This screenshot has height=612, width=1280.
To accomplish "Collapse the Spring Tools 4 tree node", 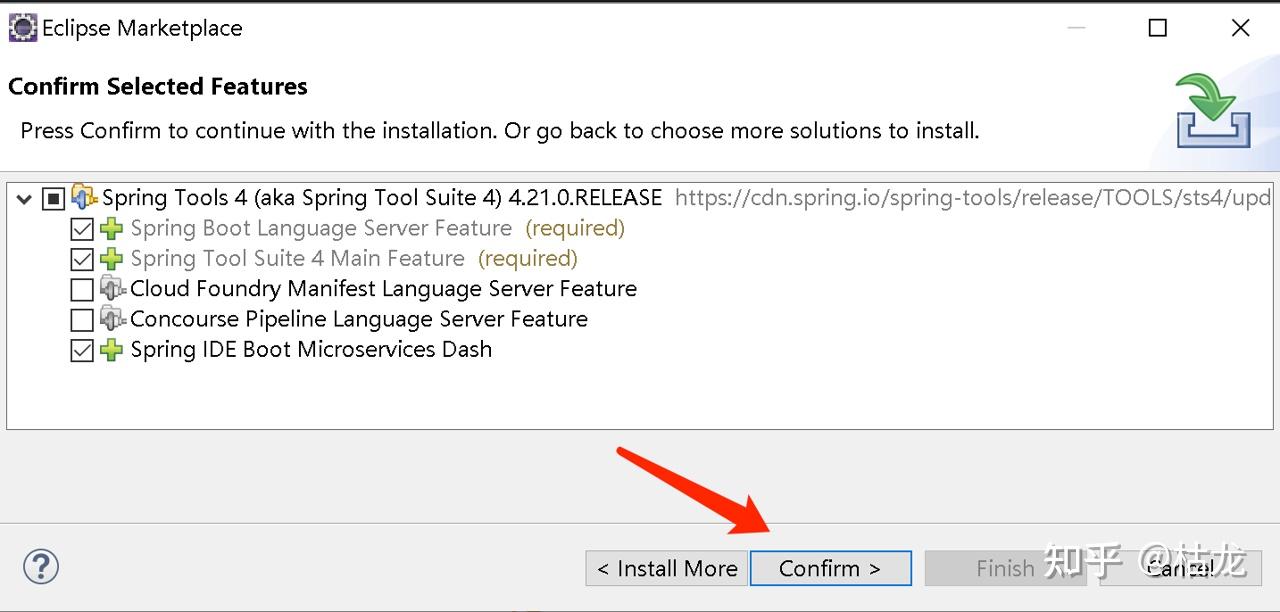I will pos(24,199).
